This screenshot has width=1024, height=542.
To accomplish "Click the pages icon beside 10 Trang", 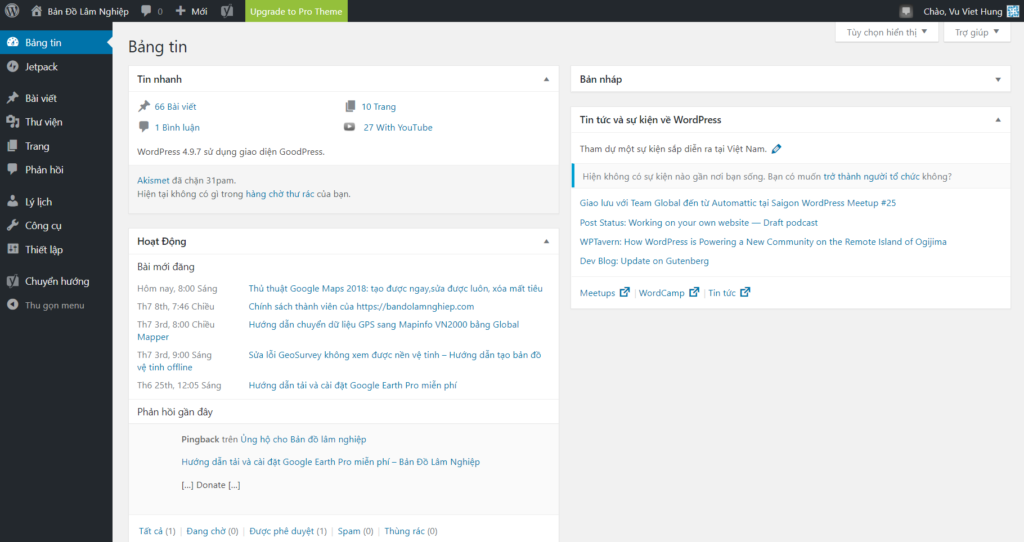I will (x=350, y=106).
